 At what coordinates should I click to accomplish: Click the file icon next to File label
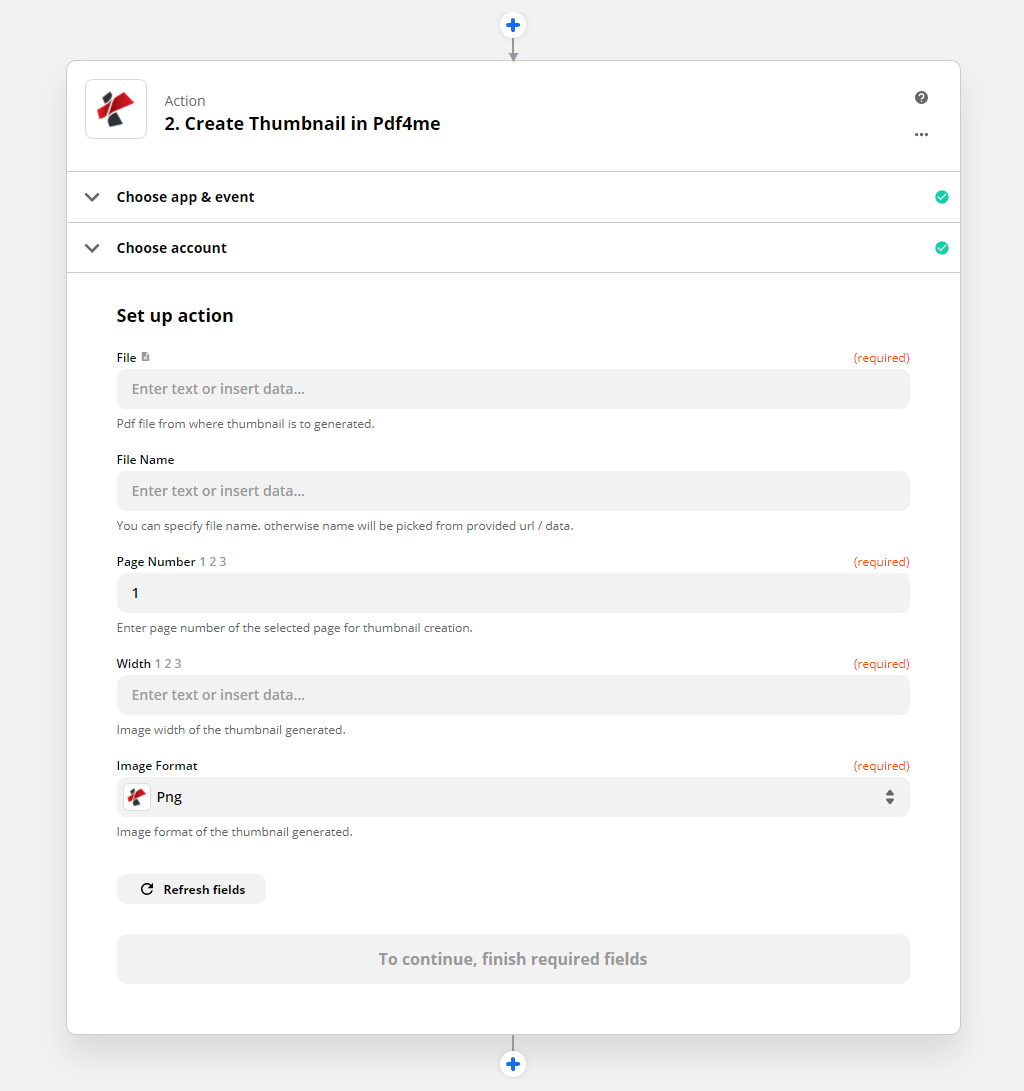(146, 357)
